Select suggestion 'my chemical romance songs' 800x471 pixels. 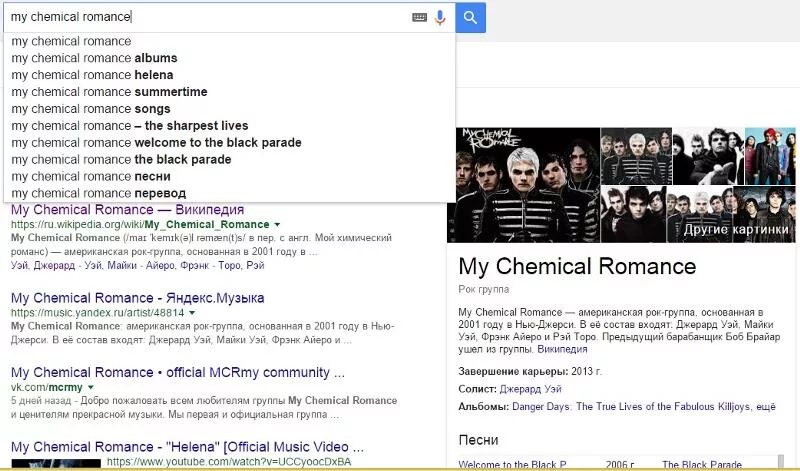point(229,109)
